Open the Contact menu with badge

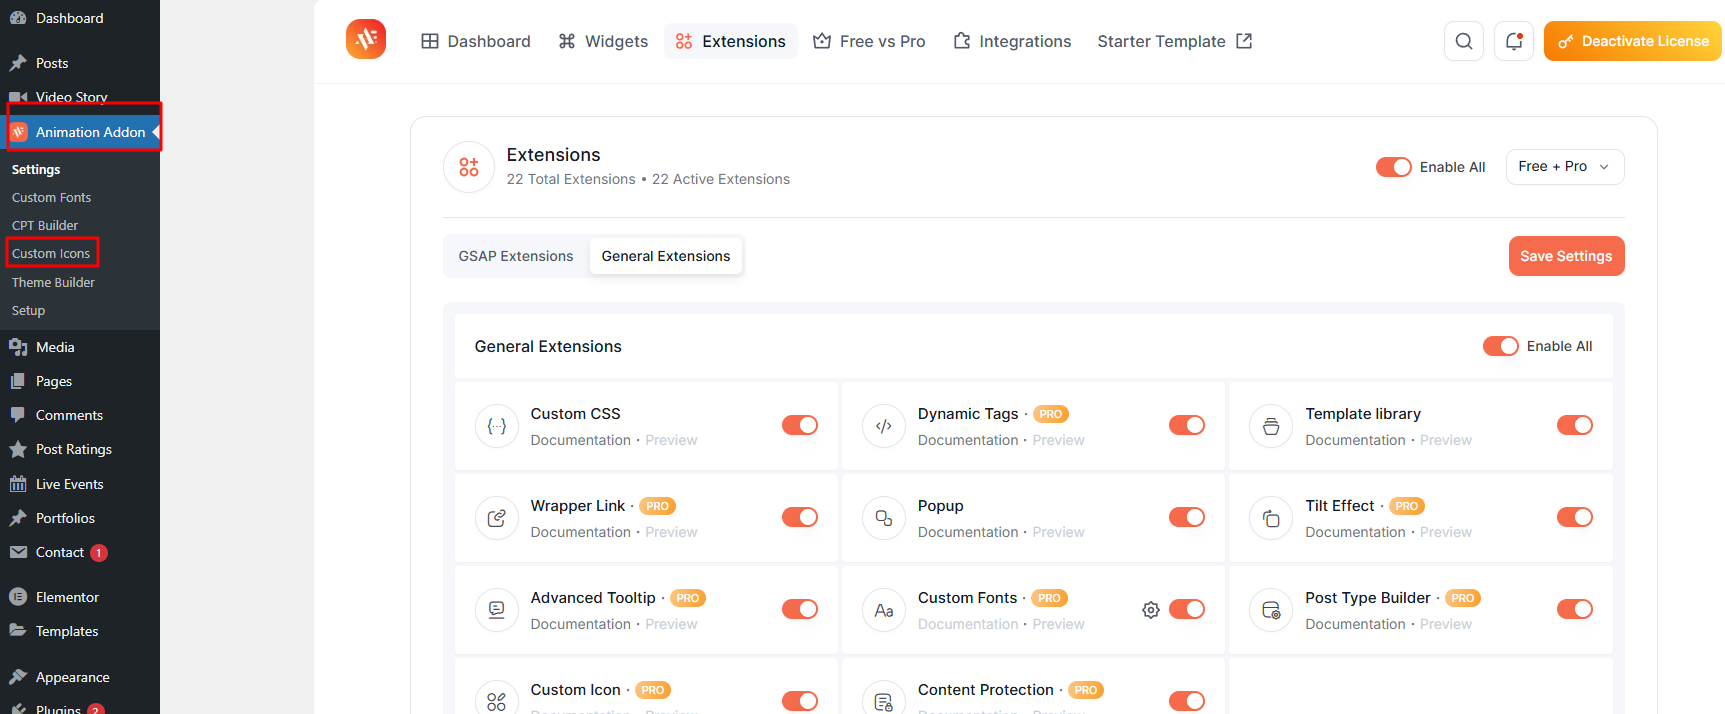pos(80,552)
